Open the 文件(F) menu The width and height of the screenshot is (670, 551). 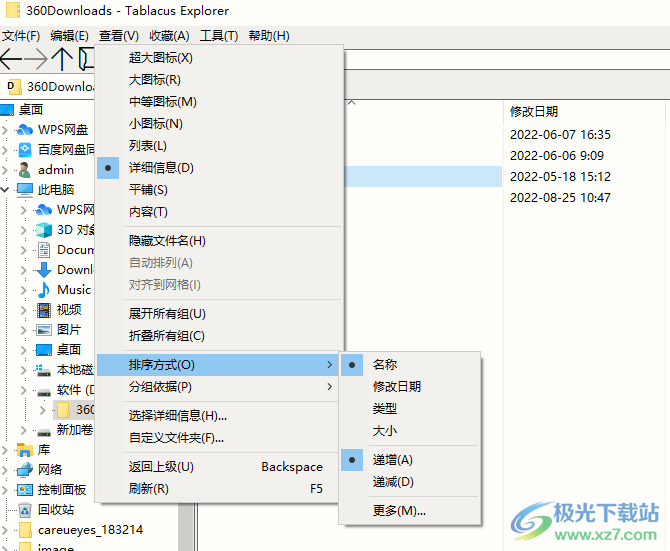point(21,36)
